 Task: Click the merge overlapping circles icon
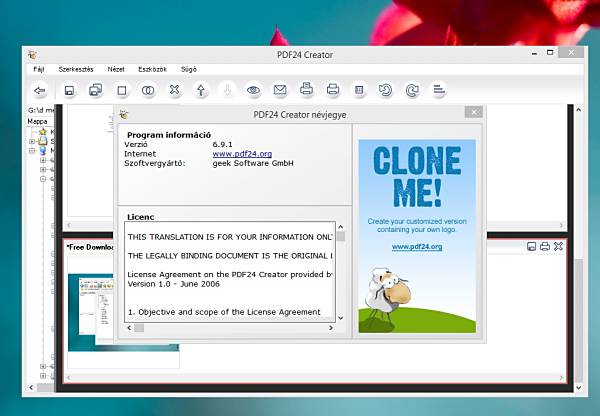pyautogui.click(x=148, y=91)
